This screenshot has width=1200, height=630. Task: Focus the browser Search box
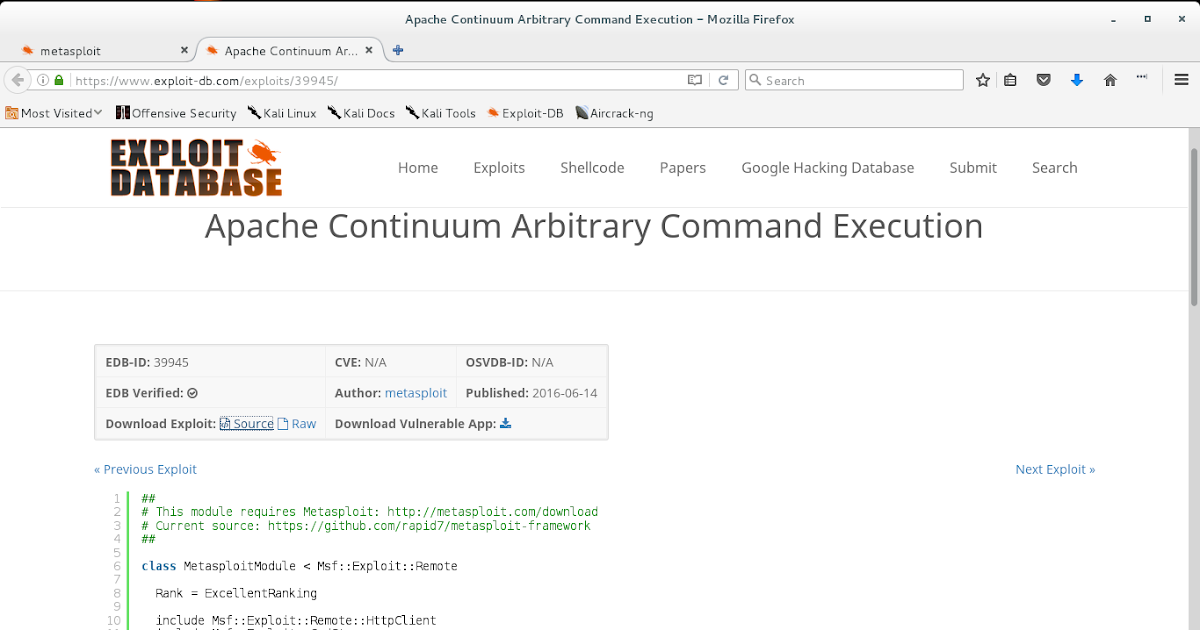point(855,80)
